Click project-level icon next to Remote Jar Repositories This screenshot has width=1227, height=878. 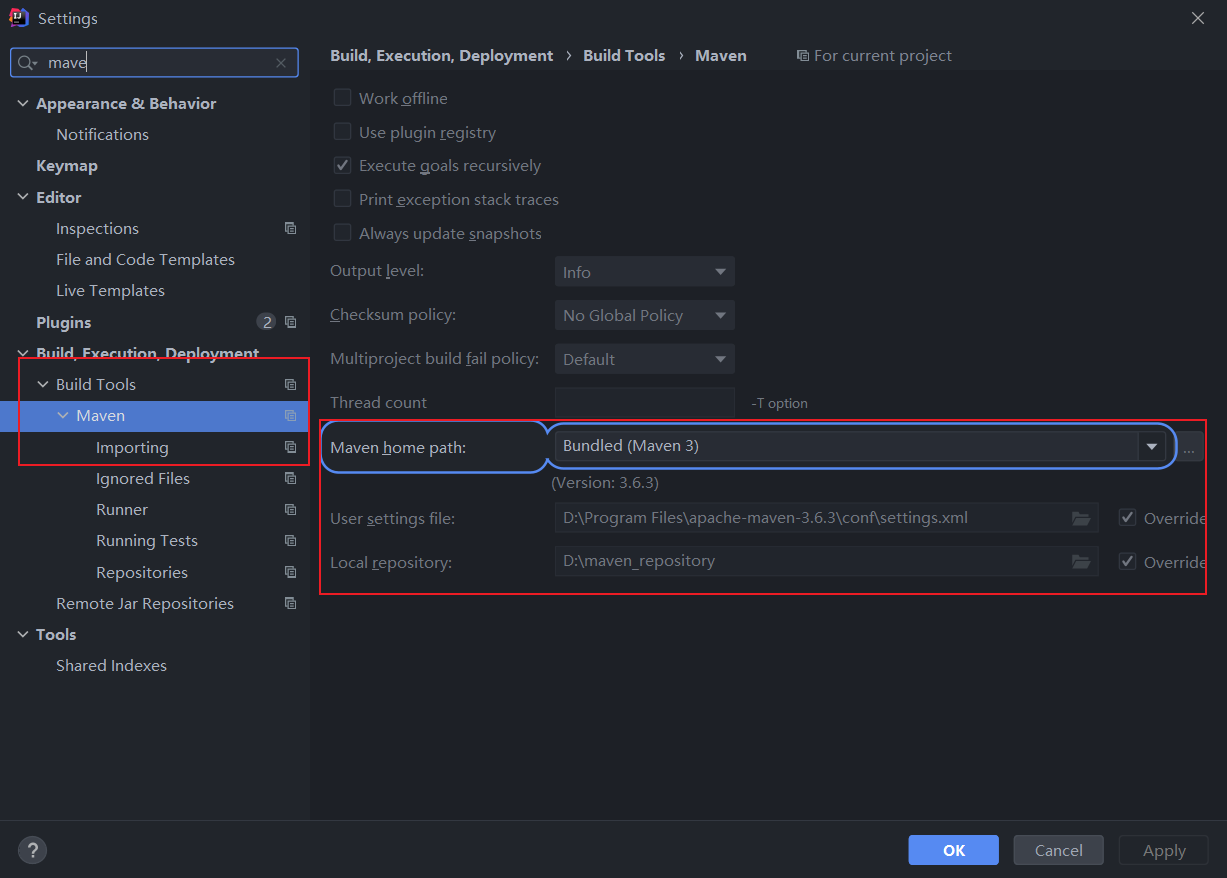290,603
